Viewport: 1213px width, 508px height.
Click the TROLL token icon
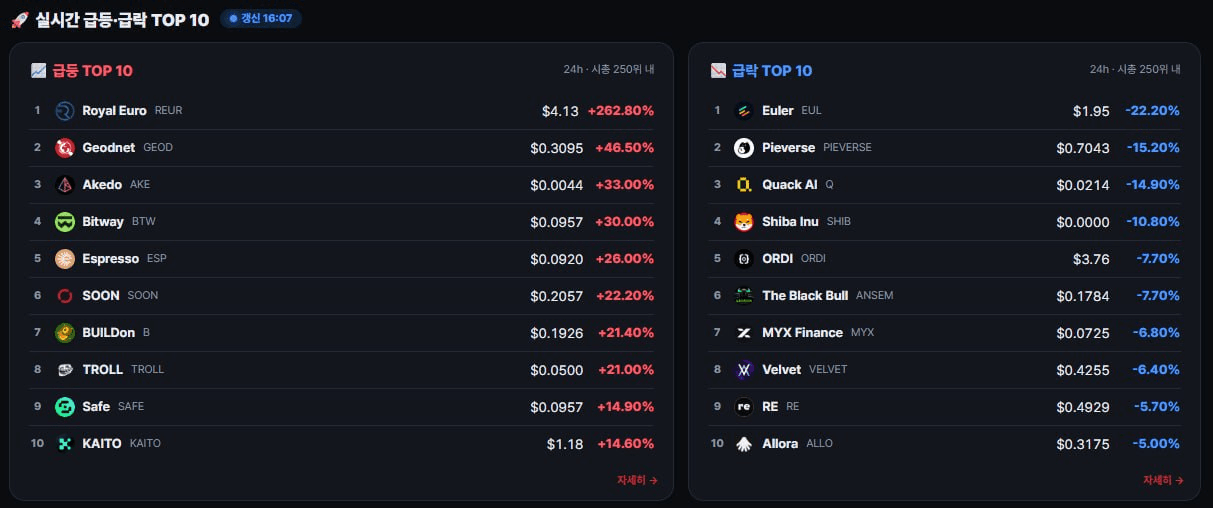click(x=65, y=370)
